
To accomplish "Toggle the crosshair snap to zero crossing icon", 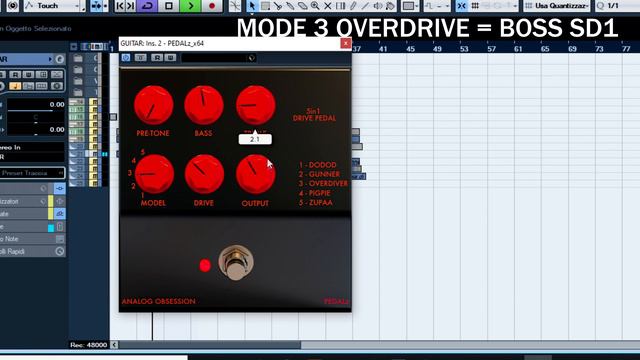I will coord(235,6).
